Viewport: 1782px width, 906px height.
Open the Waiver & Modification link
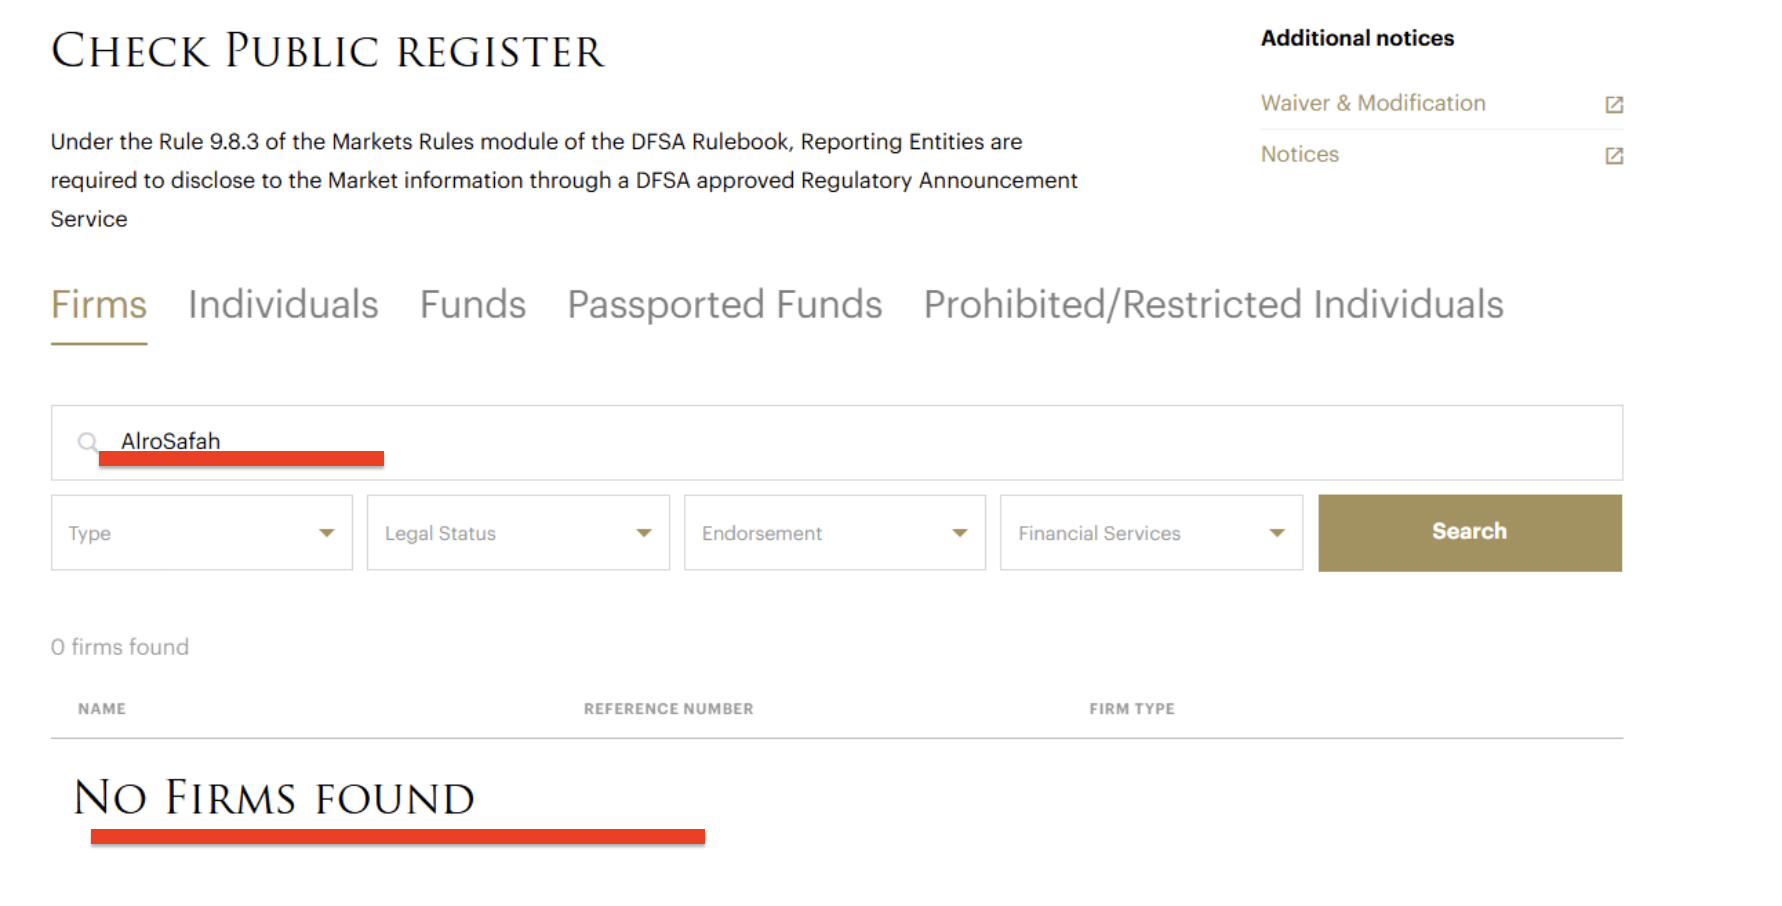(1373, 103)
